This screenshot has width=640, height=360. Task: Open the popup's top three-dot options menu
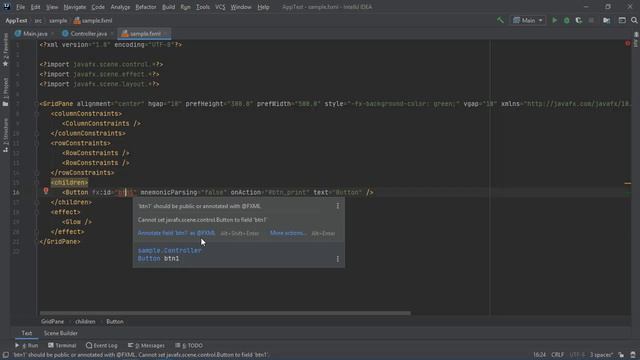point(338,206)
